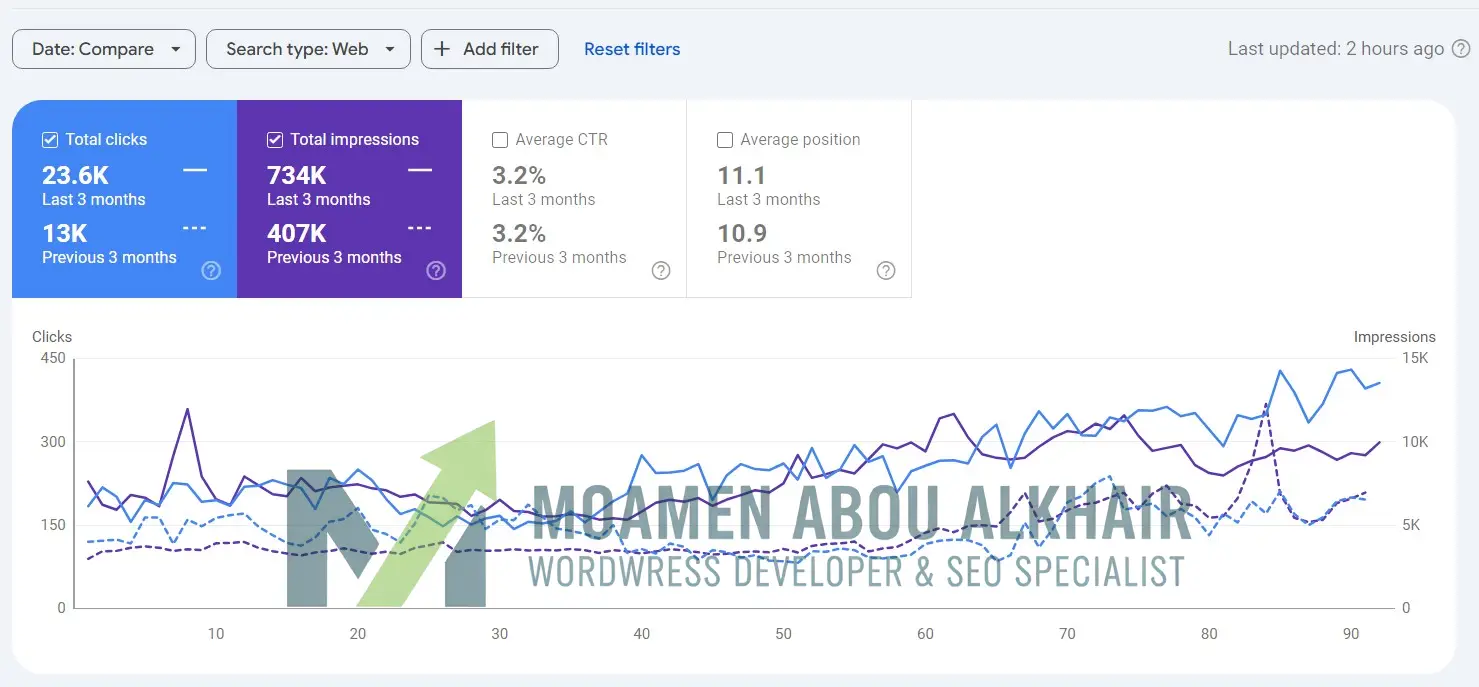Click help icon in Total impressions card
1479x687 pixels.
tap(436, 270)
